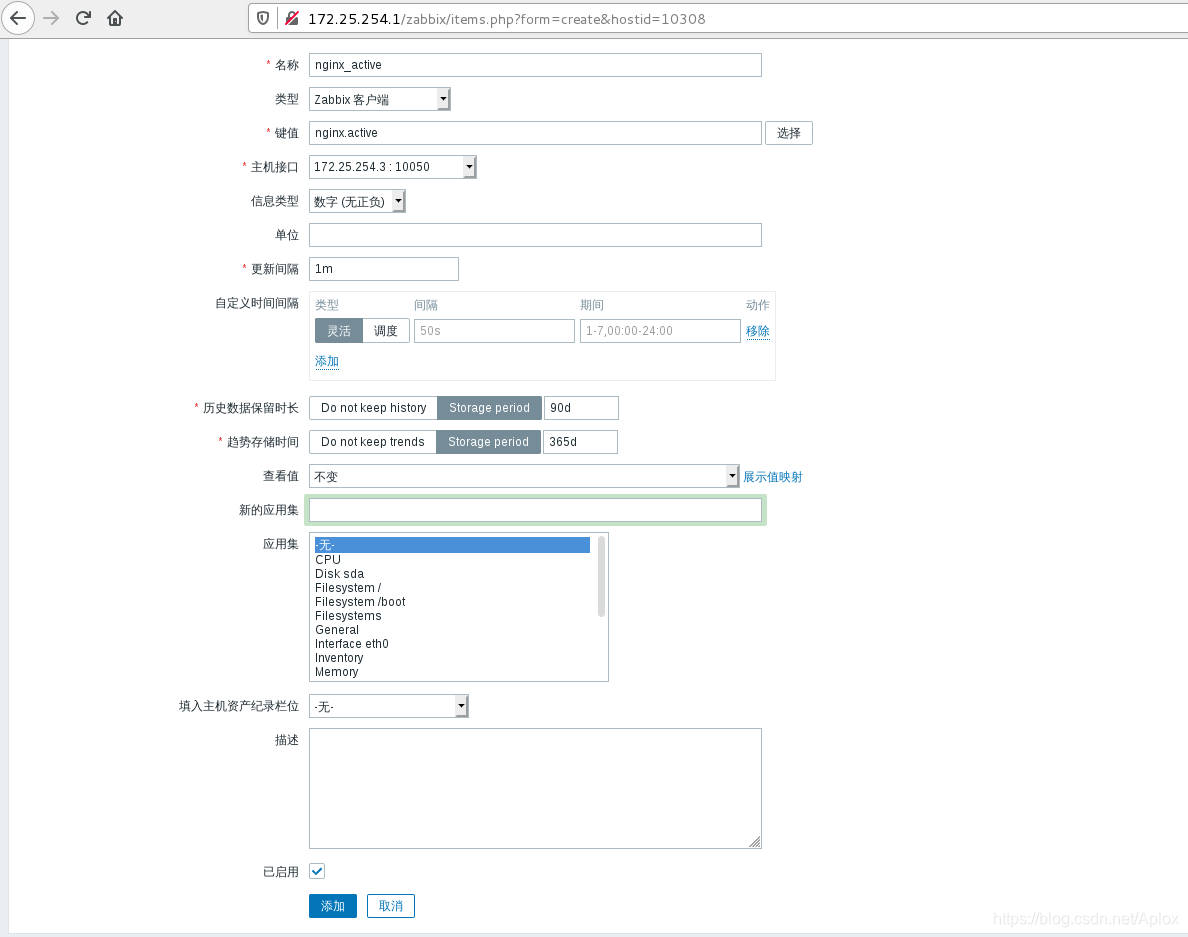Screen dimensions: 1188x937
Task: Select -无- in the 应用集 list
Action: pyautogui.click(x=452, y=545)
